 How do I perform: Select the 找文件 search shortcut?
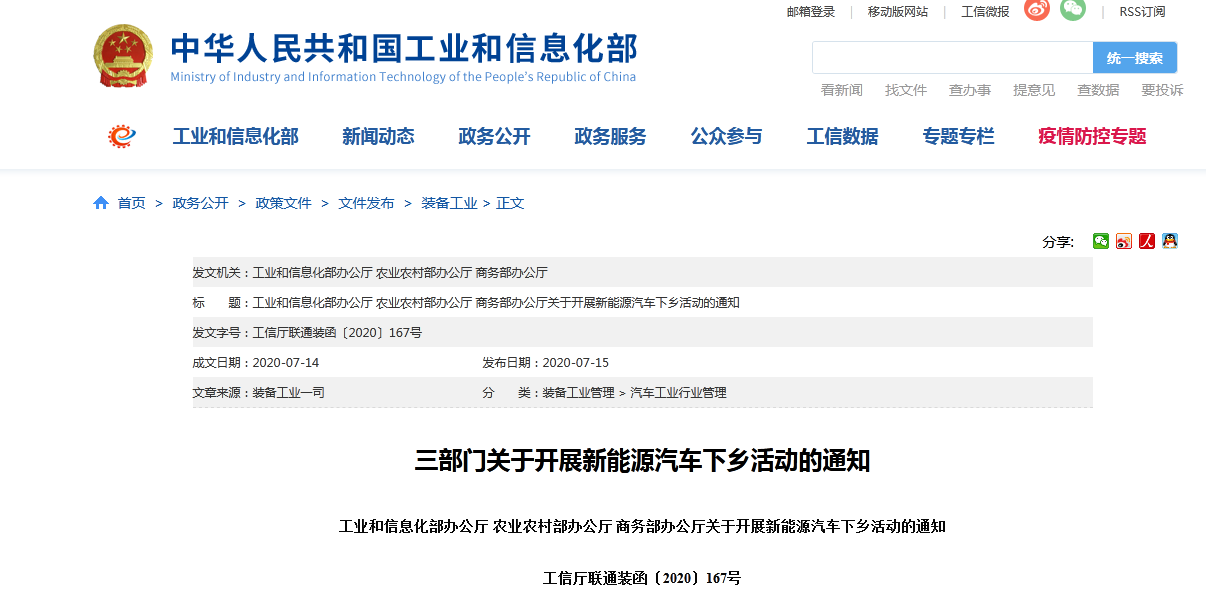coord(906,90)
